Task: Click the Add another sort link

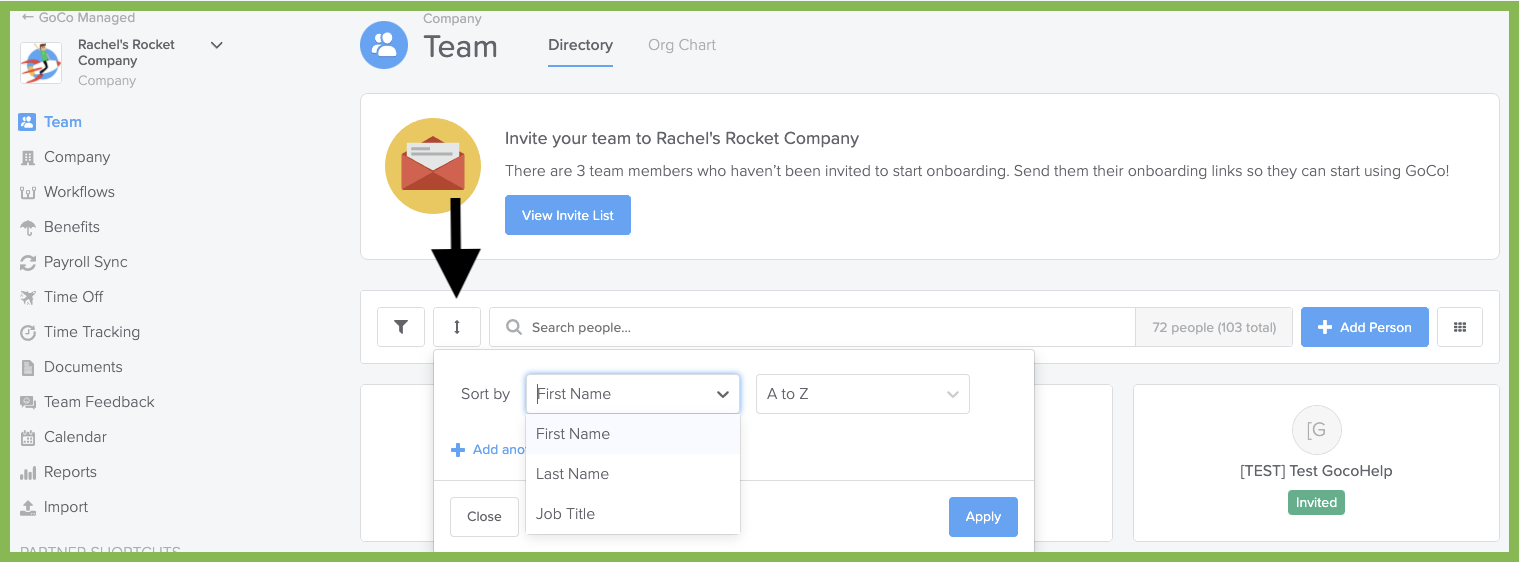Action: click(488, 450)
